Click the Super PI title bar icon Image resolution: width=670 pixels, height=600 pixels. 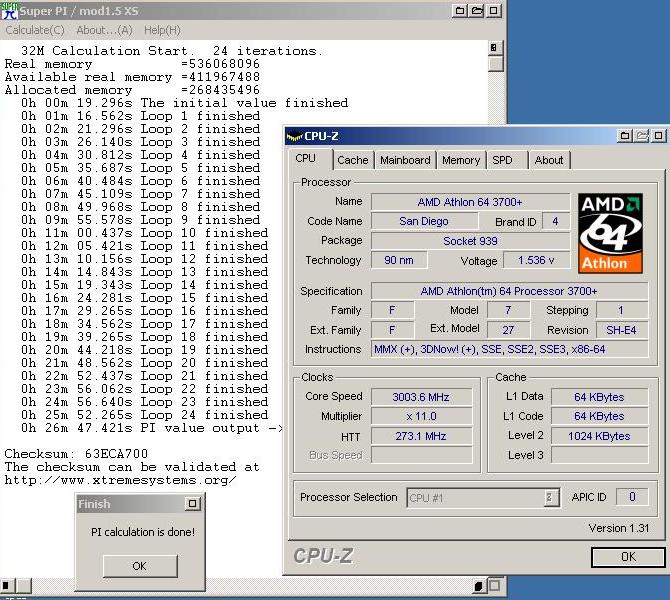[x=9, y=10]
